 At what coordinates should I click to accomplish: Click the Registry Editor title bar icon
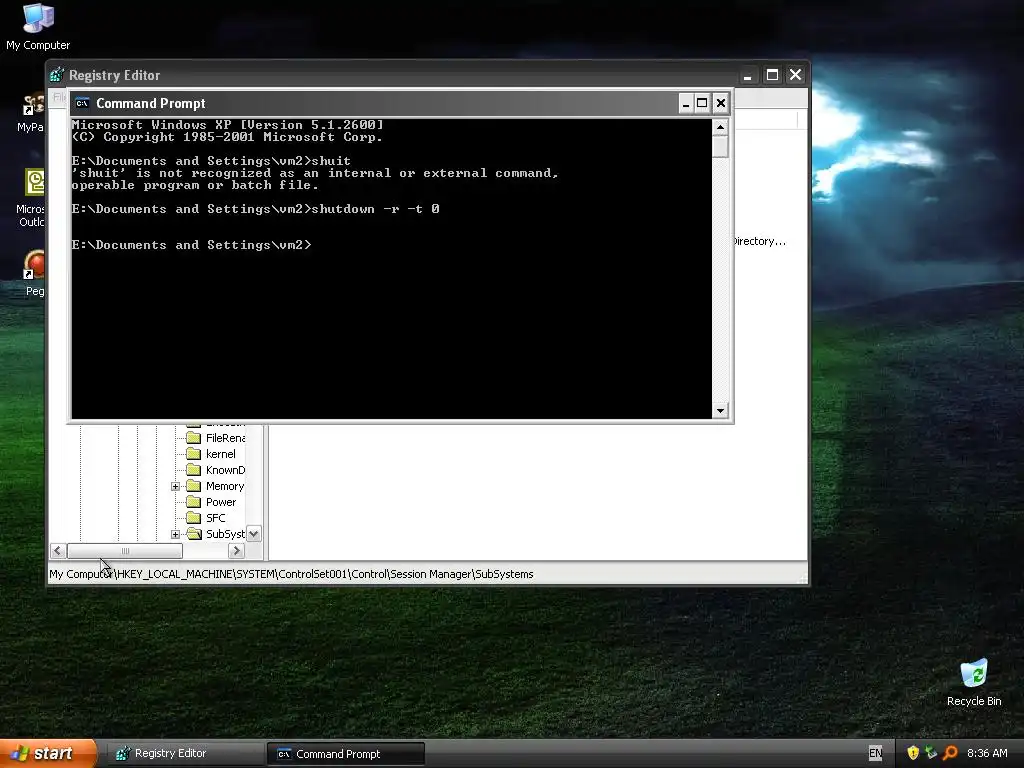coord(57,75)
